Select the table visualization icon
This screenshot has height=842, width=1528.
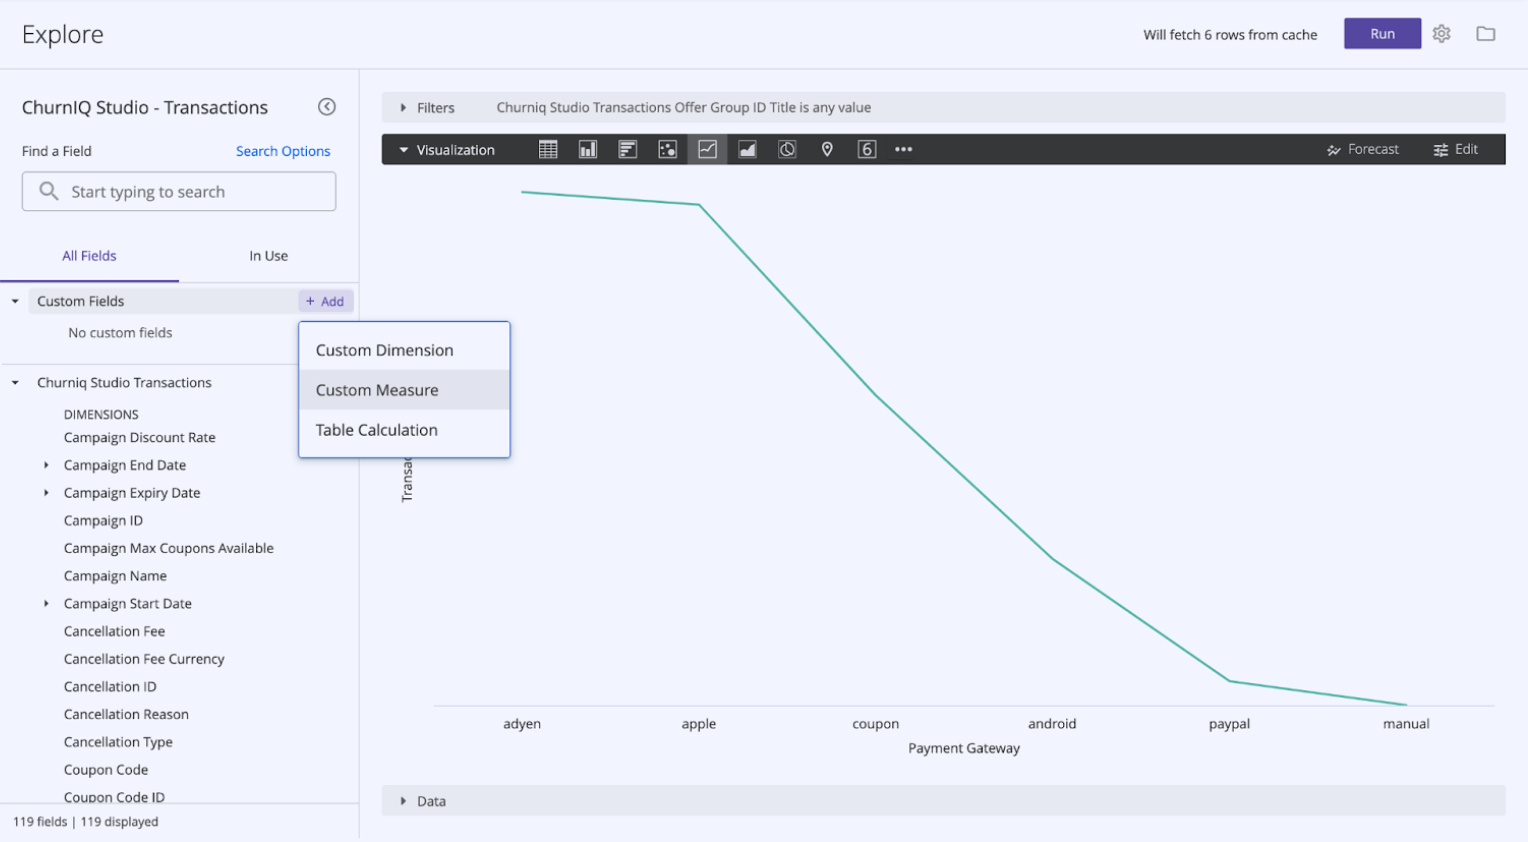coord(548,149)
